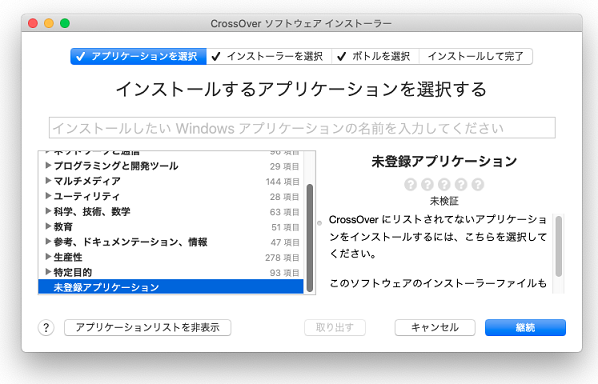Zoom the window with the green button
The height and width of the screenshot is (384, 598).
[65, 23]
